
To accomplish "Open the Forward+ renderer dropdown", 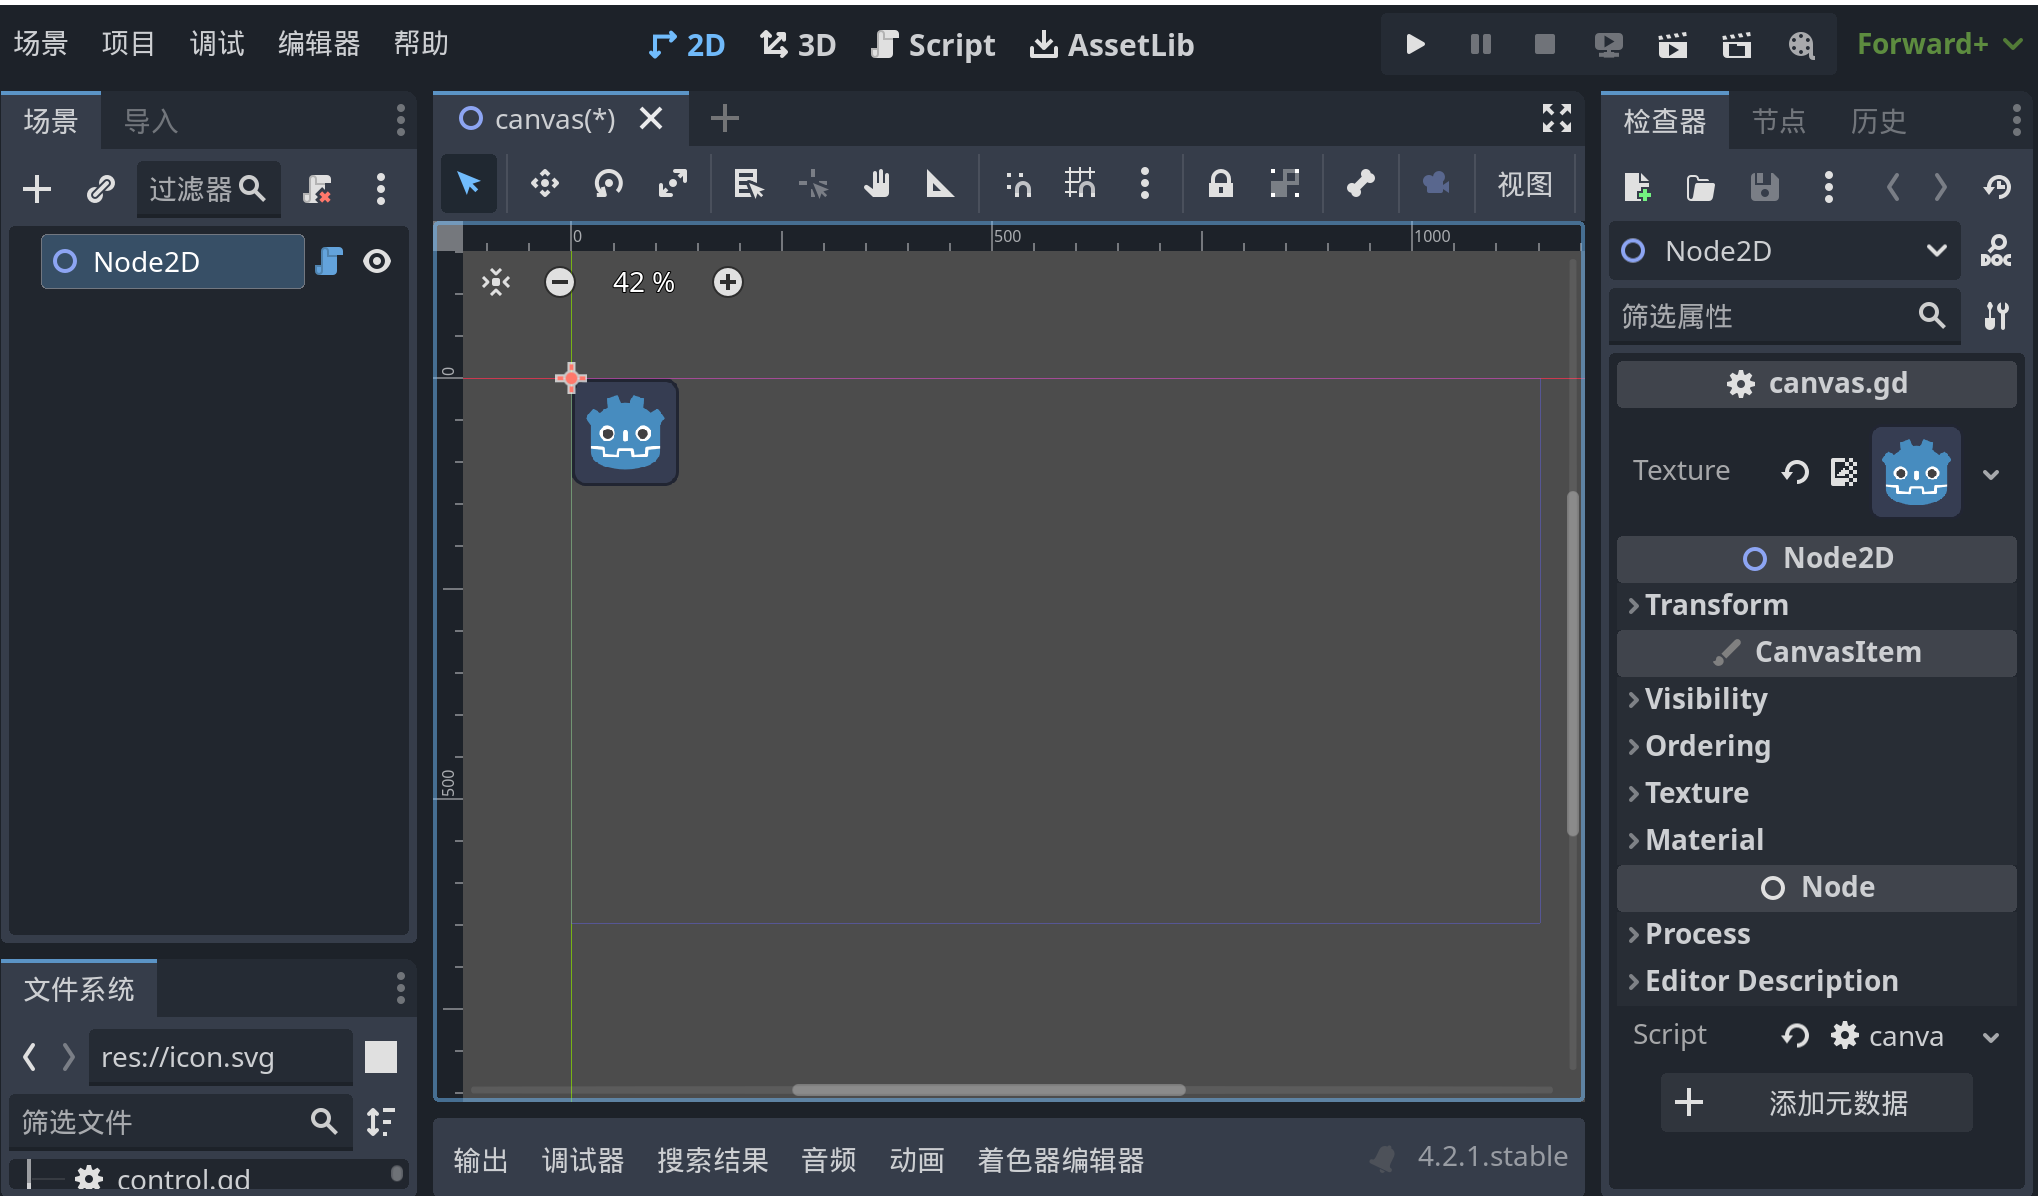I will pyautogui.click(x=1938, y=44).
